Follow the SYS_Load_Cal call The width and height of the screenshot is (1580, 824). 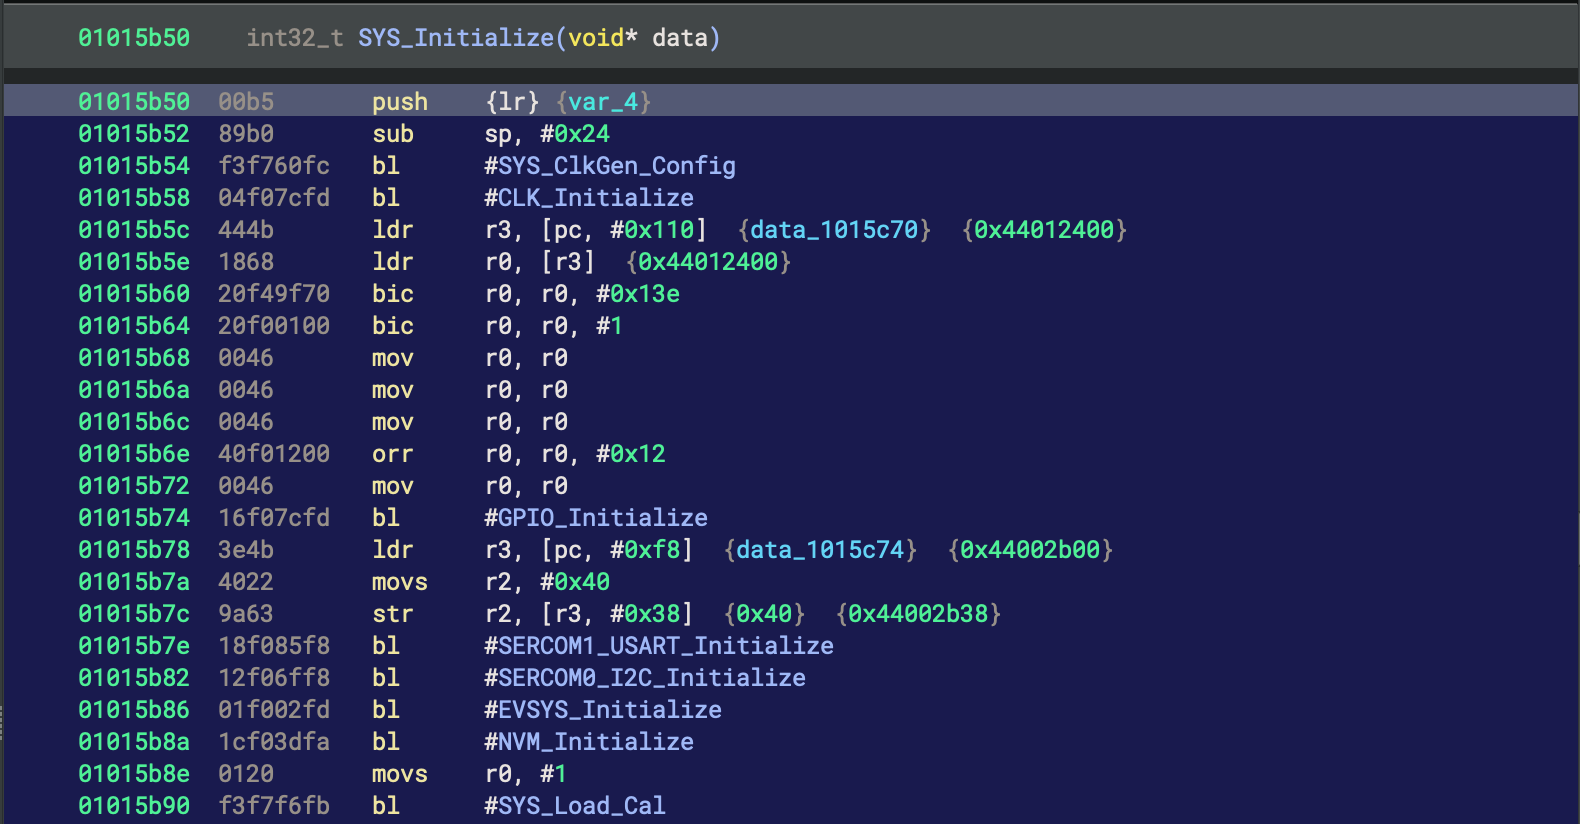tap(581, 806)
